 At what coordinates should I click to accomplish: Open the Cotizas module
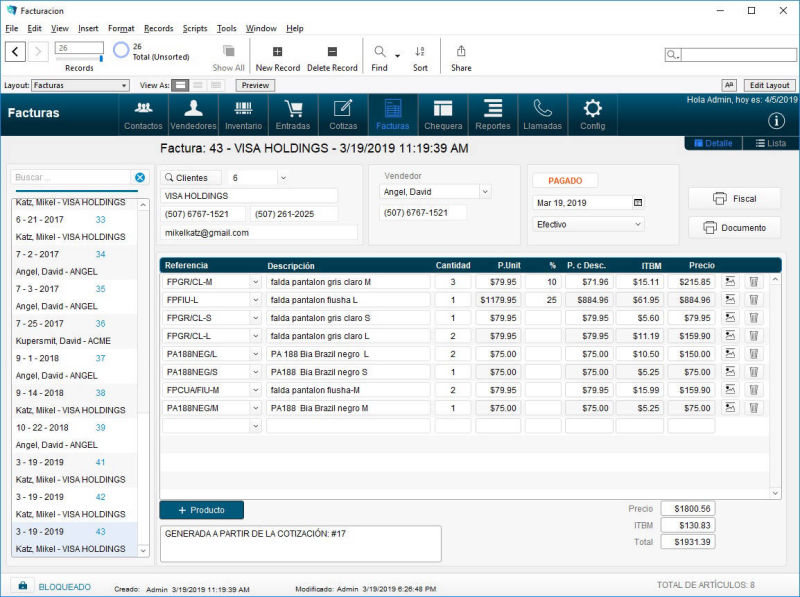pos(343,115)
